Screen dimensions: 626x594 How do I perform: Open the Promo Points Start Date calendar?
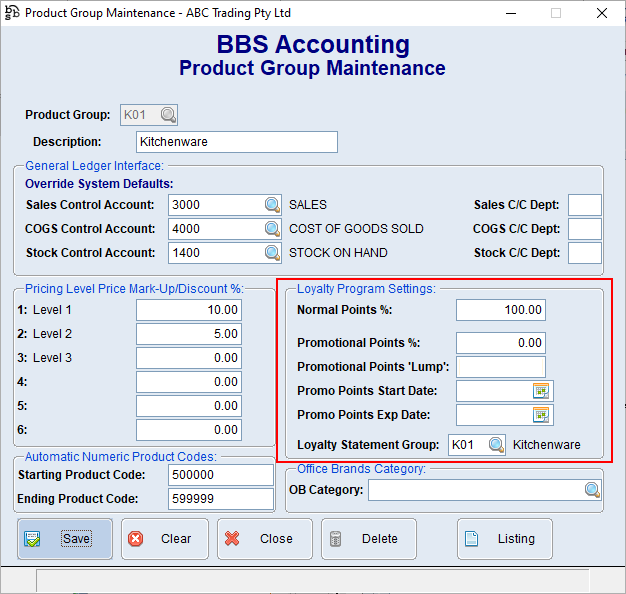(x=541, y=390)
